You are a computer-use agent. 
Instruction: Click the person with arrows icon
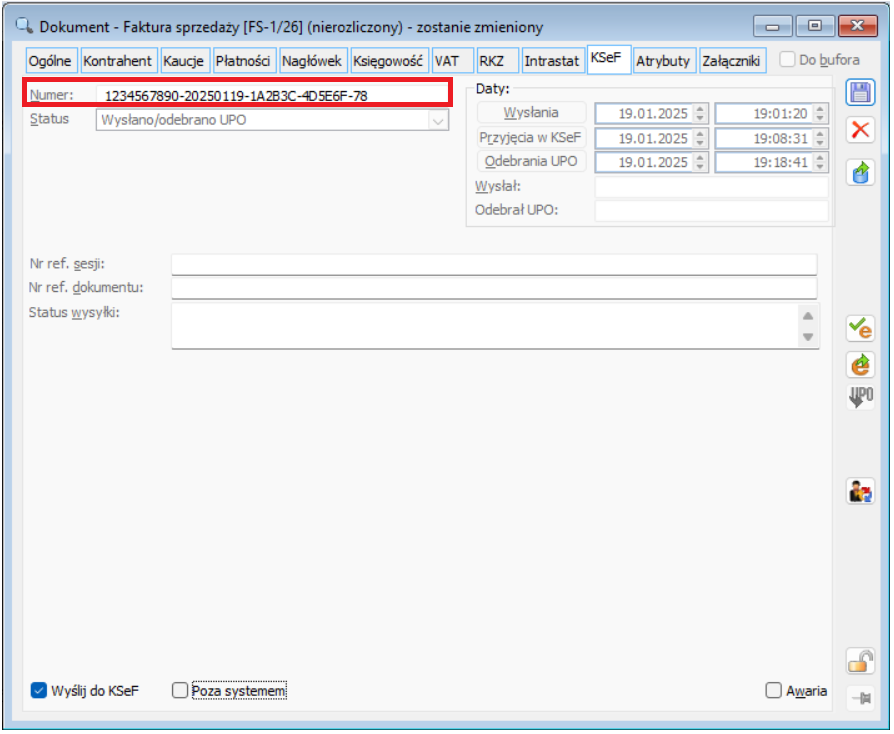click(x=860, y=491)
